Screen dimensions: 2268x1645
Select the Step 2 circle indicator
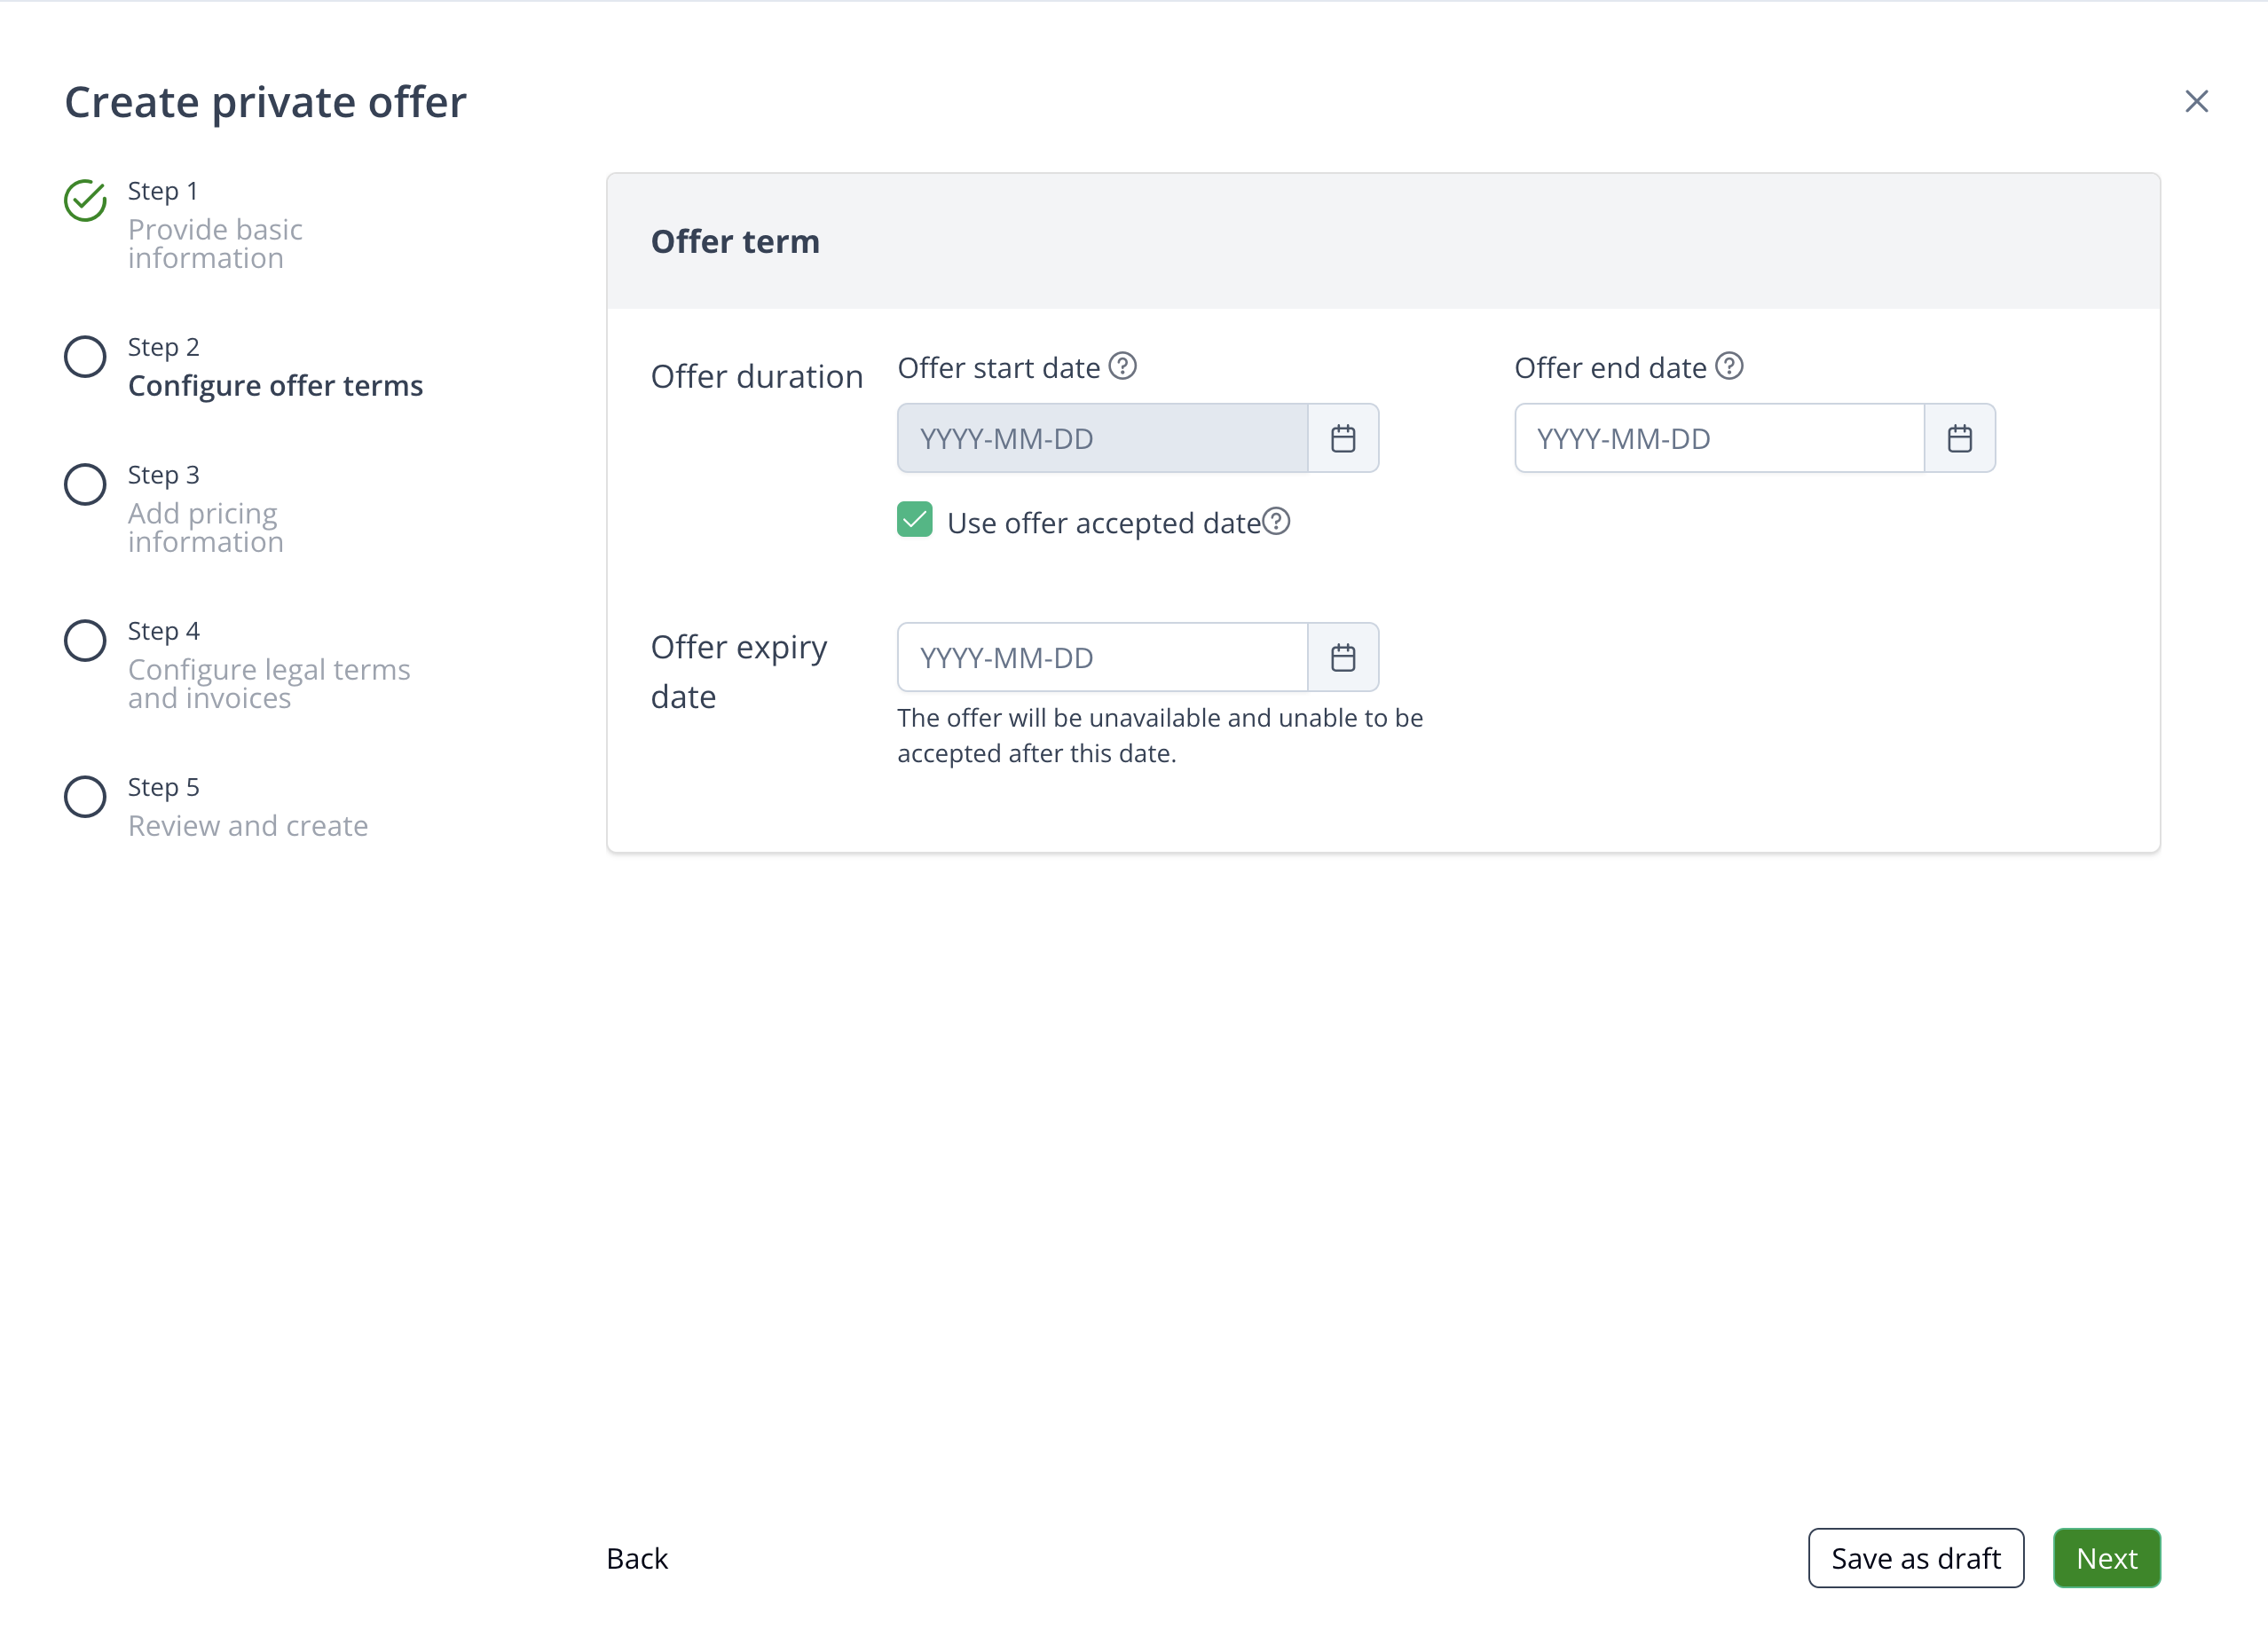[x=85, y=356]
